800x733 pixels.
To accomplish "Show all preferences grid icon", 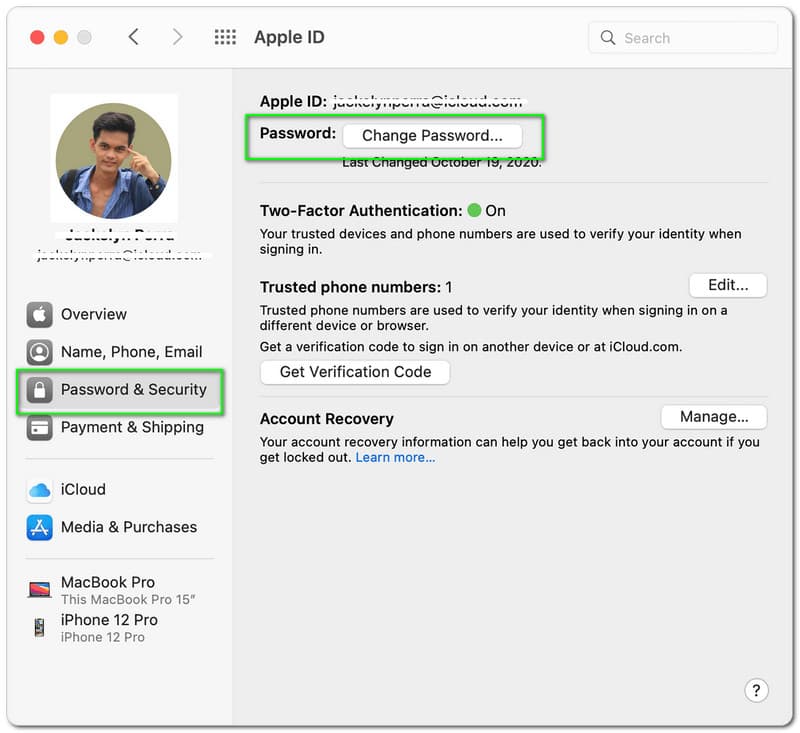I will tap(225, 37).
